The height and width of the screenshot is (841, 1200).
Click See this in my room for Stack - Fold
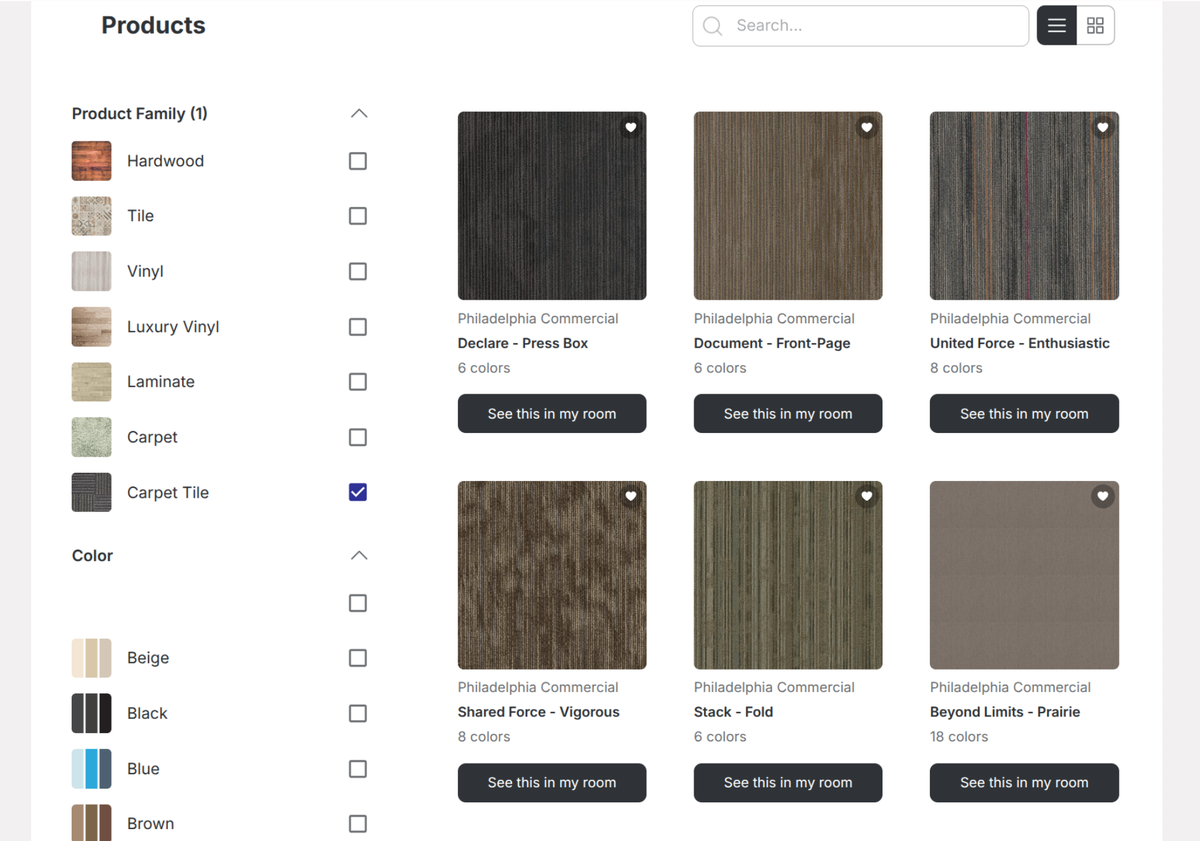tap(787, 782)
